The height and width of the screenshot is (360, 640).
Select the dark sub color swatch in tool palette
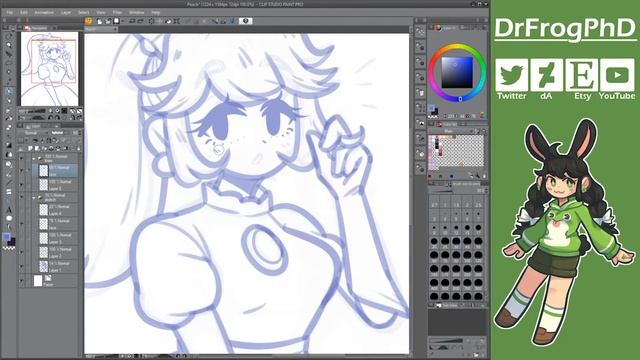point(12,242)
